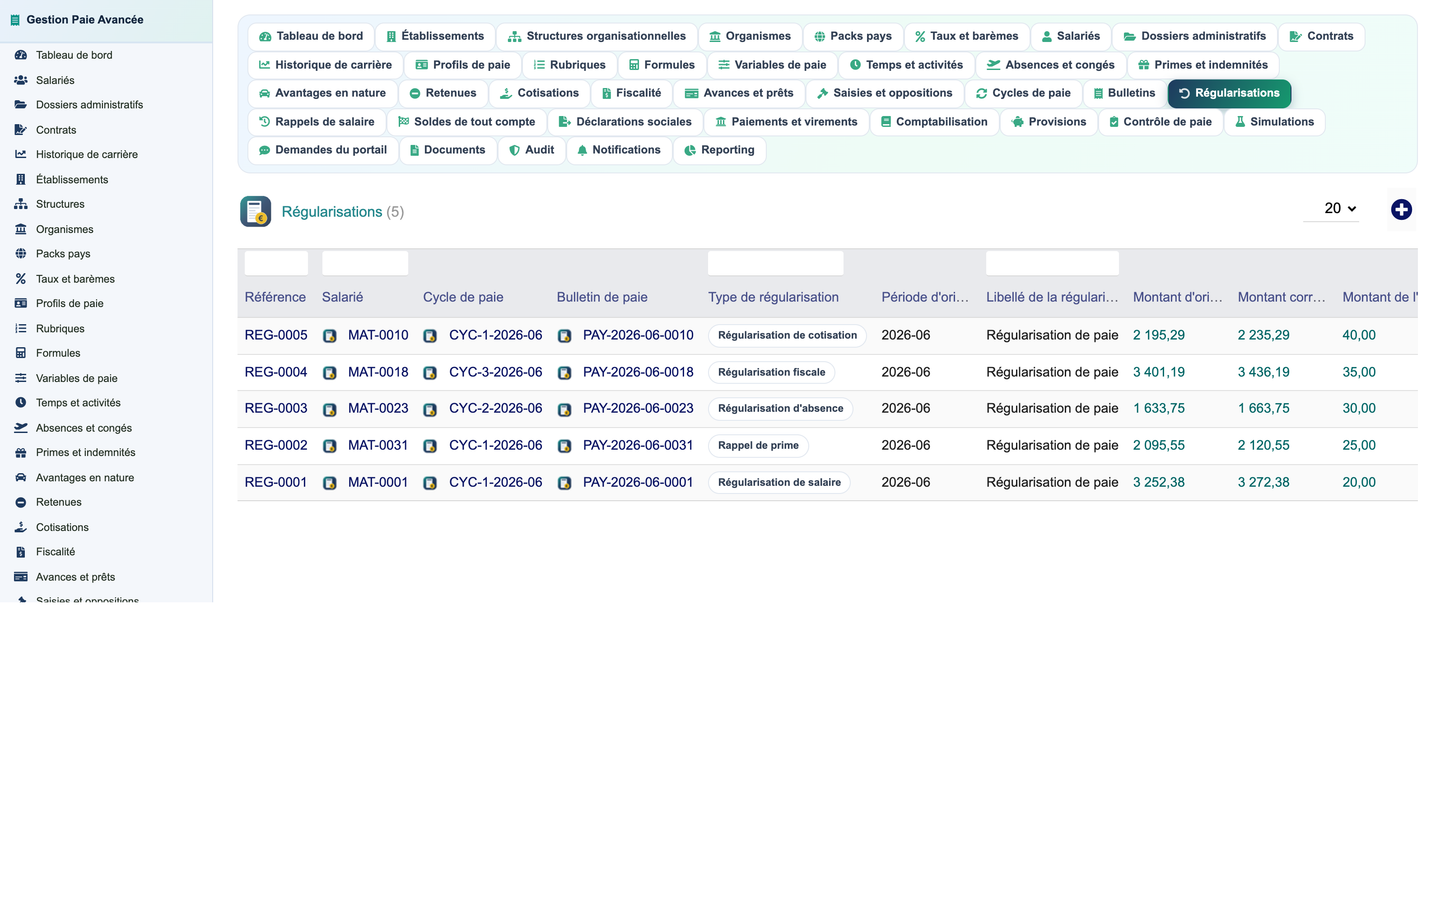Viewport: 1445px width, 903px height.
Task: Click the Historique de carrière sidebar icon
Action: (21, 154)
